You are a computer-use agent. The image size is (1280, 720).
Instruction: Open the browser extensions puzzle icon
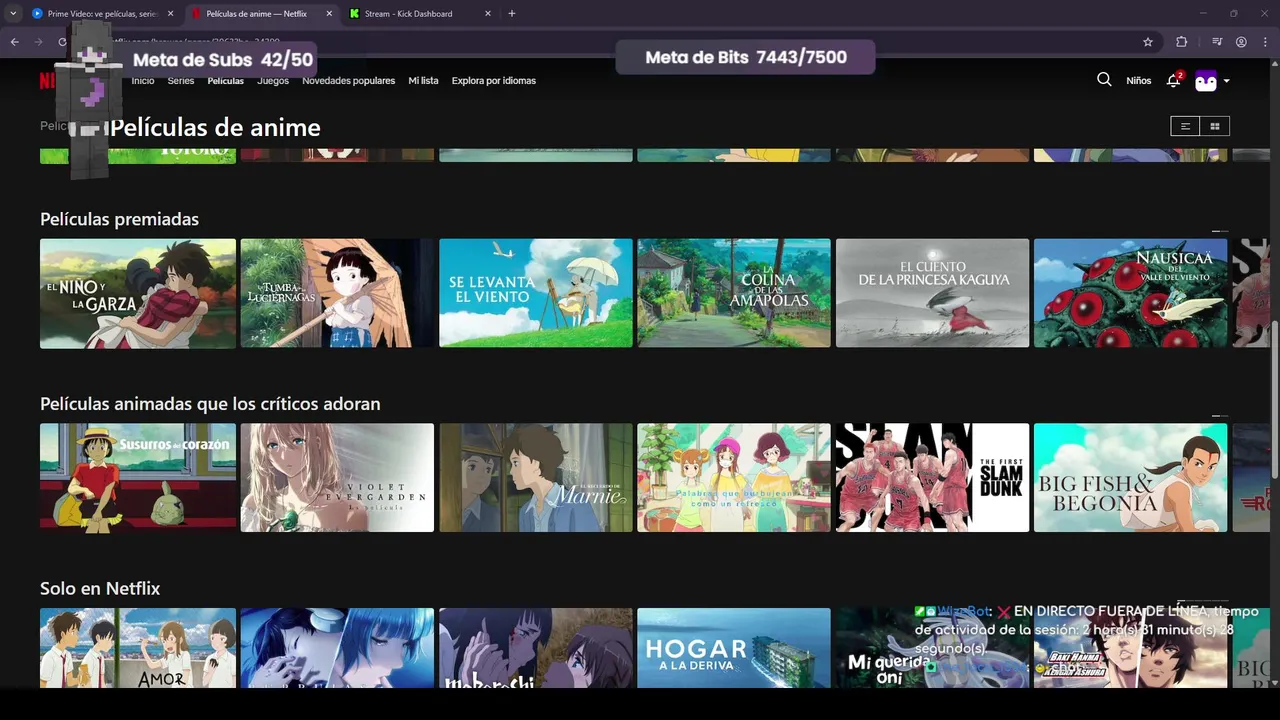click(x=1182, y=42)
